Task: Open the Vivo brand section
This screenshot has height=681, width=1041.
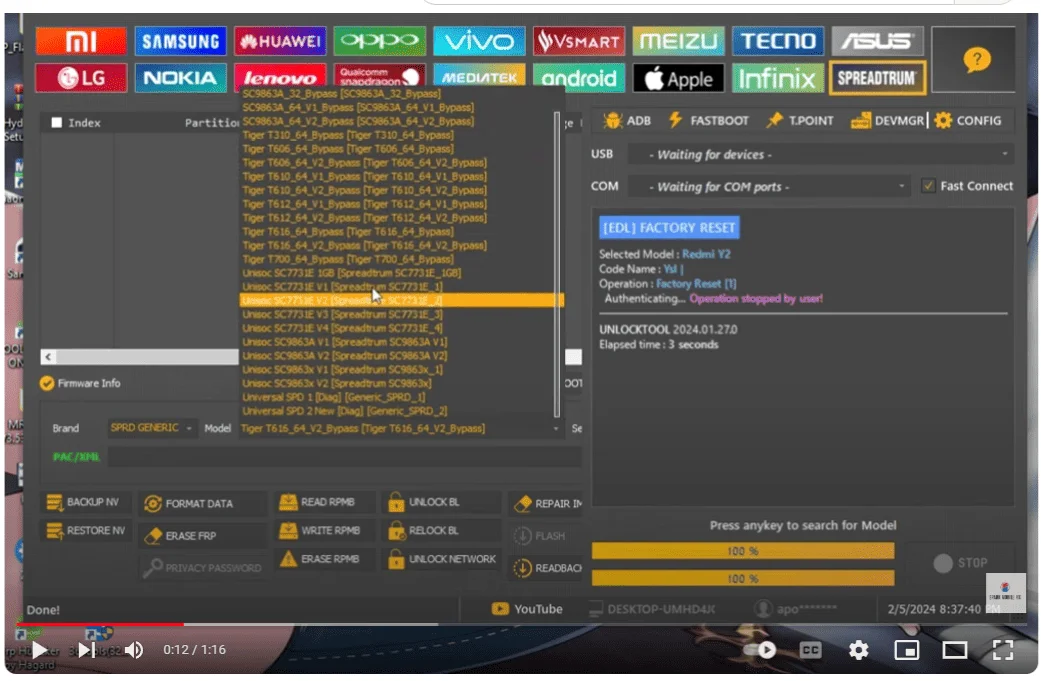Action: [x=479, y=42]
